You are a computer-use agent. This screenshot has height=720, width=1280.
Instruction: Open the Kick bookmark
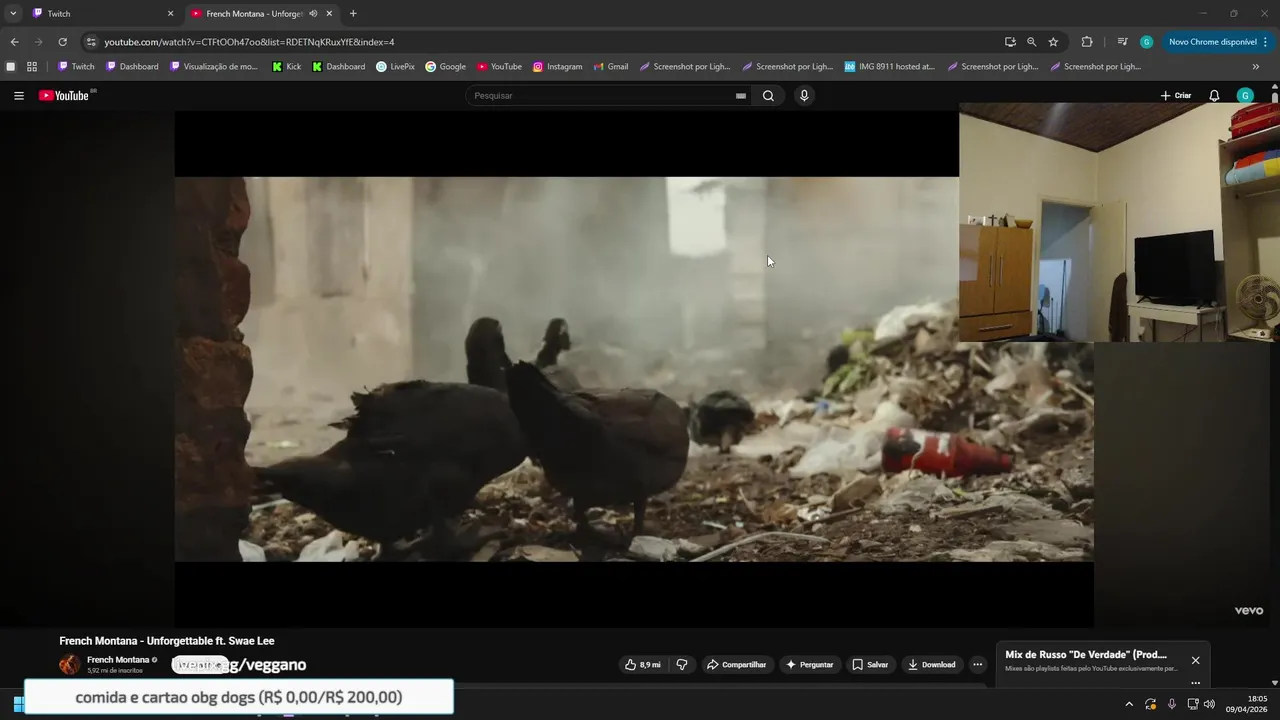coord(286,67)
